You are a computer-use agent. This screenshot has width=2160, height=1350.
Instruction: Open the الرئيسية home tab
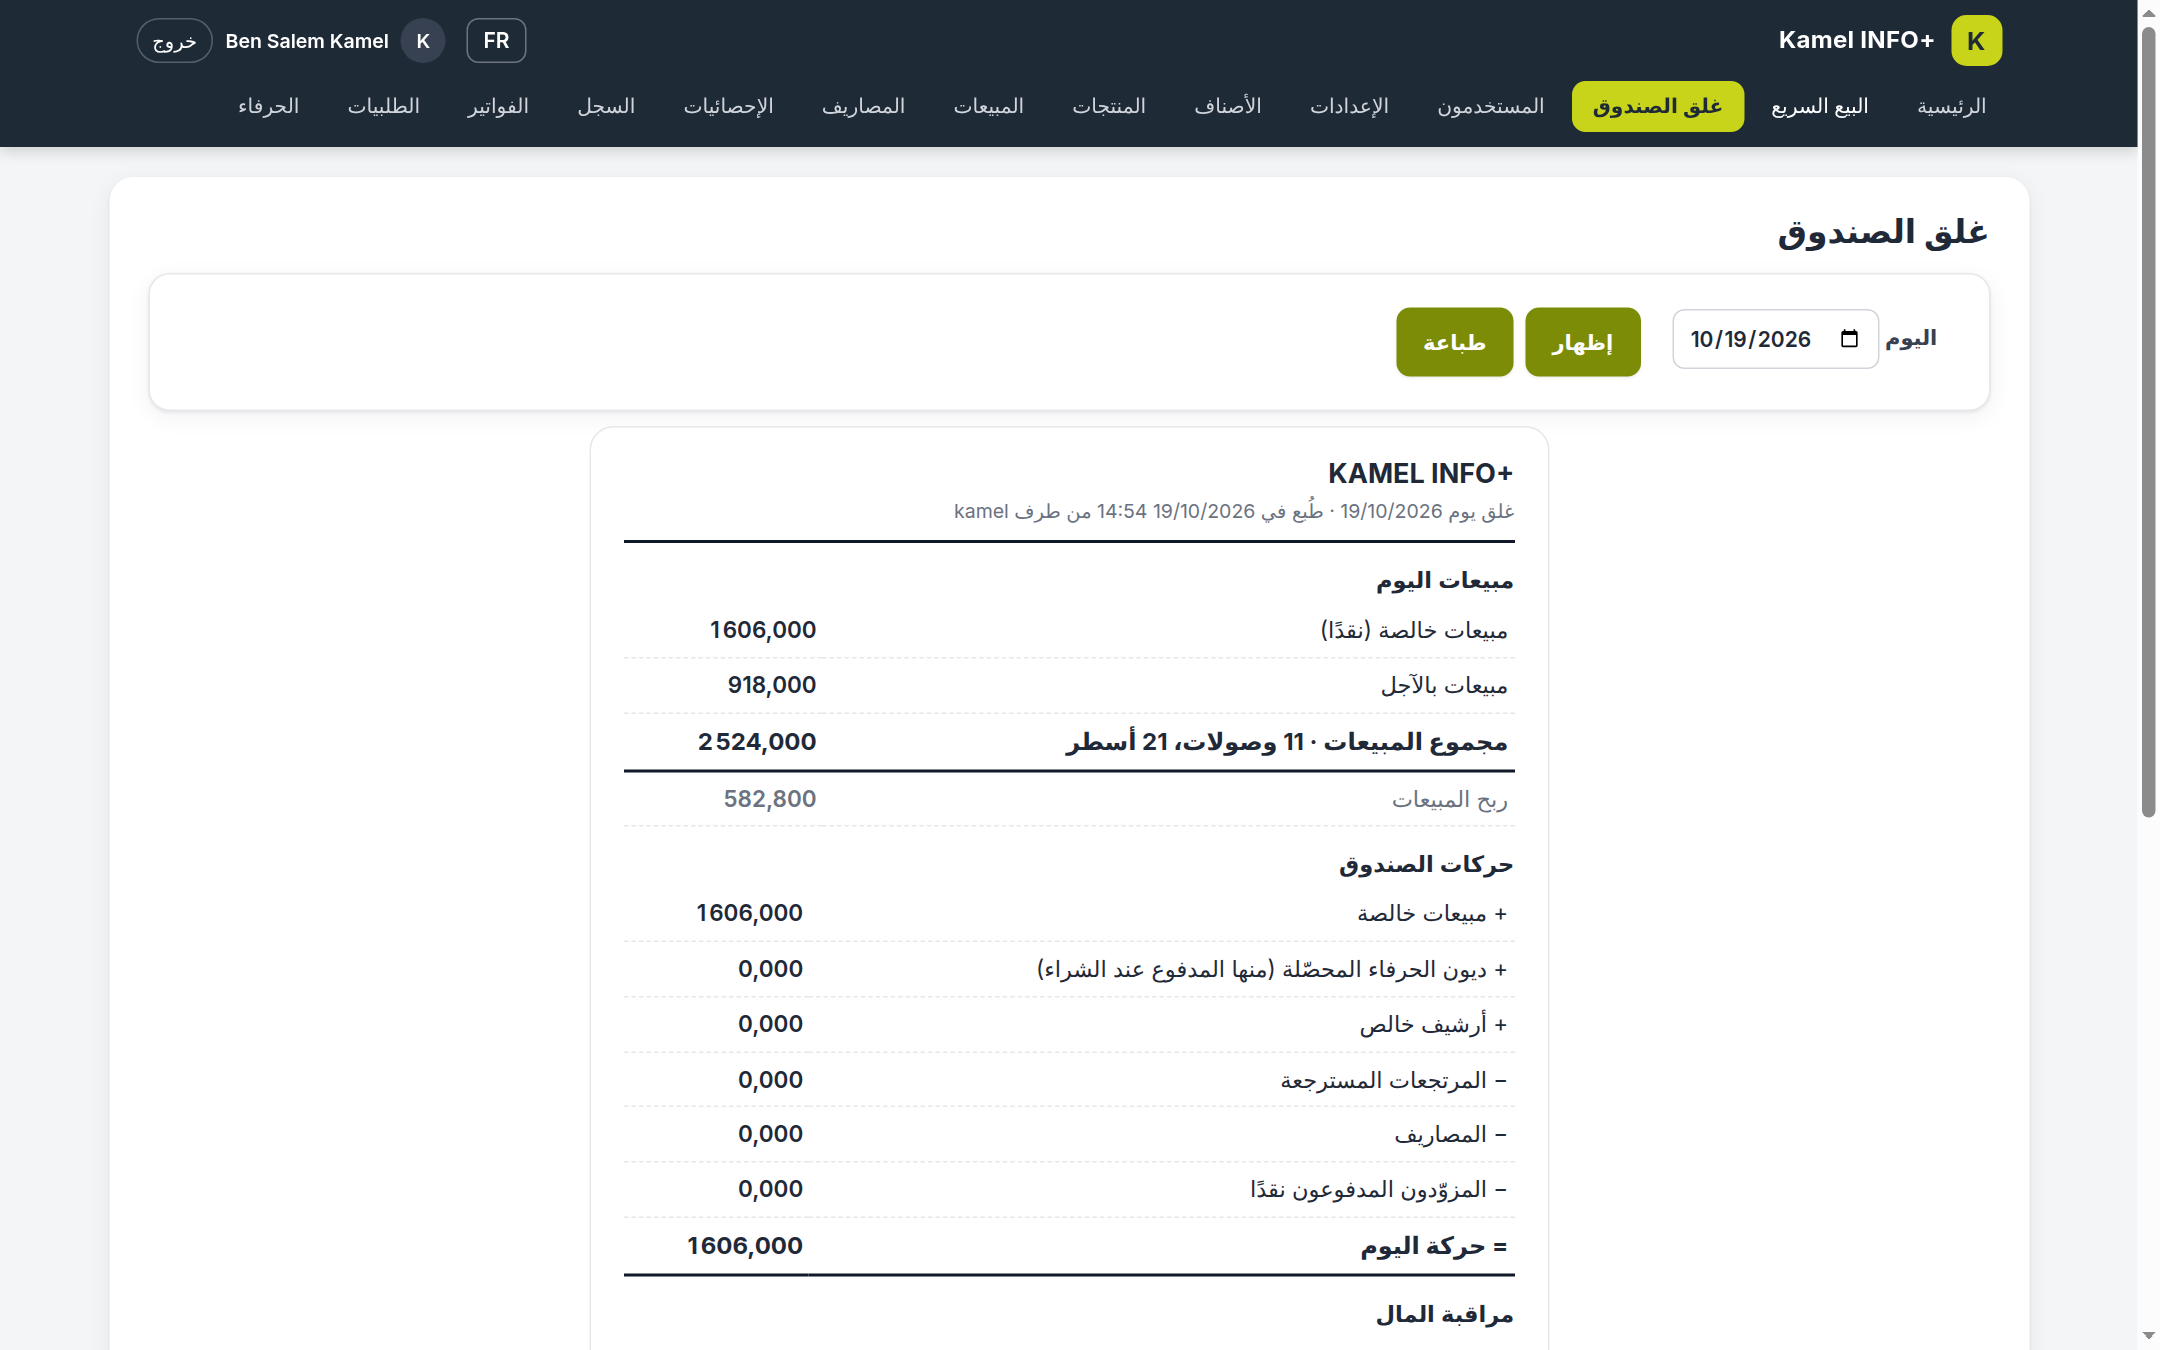coord(1951,106)
